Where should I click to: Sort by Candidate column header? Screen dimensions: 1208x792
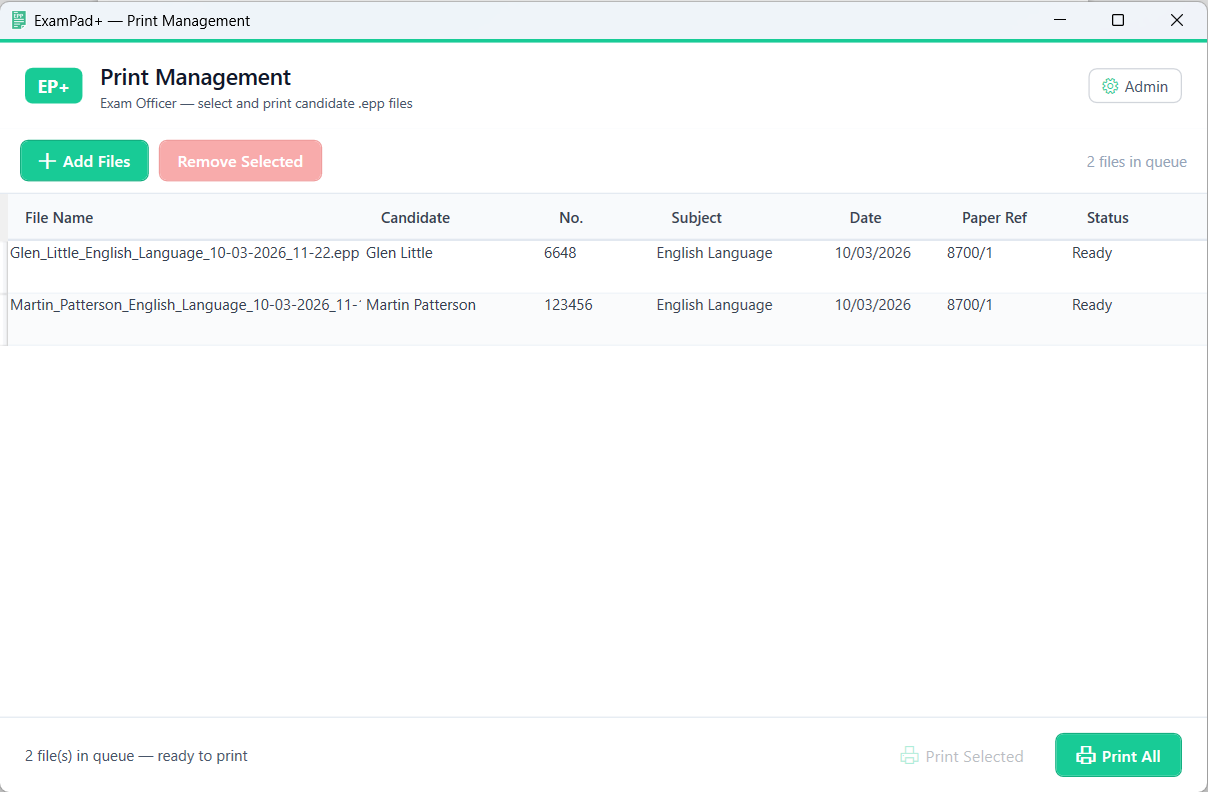click(415, 218)
